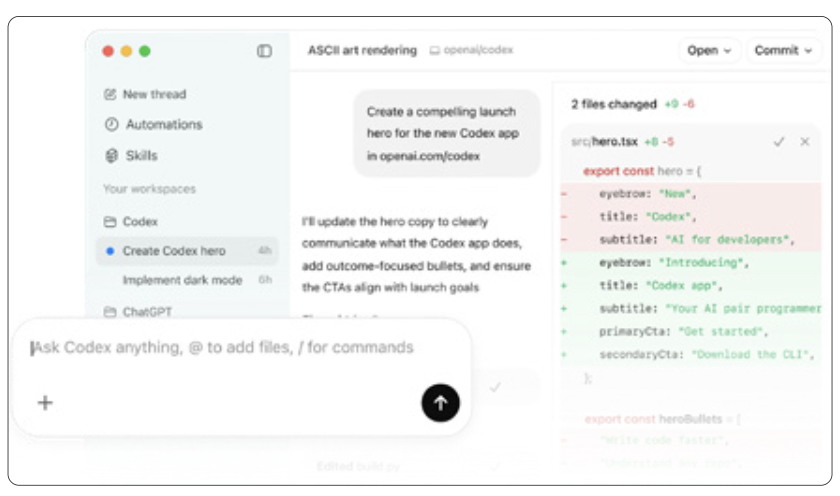
Task: Accept hero.tsx changes with checkmark icon
Action: pyautogui.click(x=779, y=142)
